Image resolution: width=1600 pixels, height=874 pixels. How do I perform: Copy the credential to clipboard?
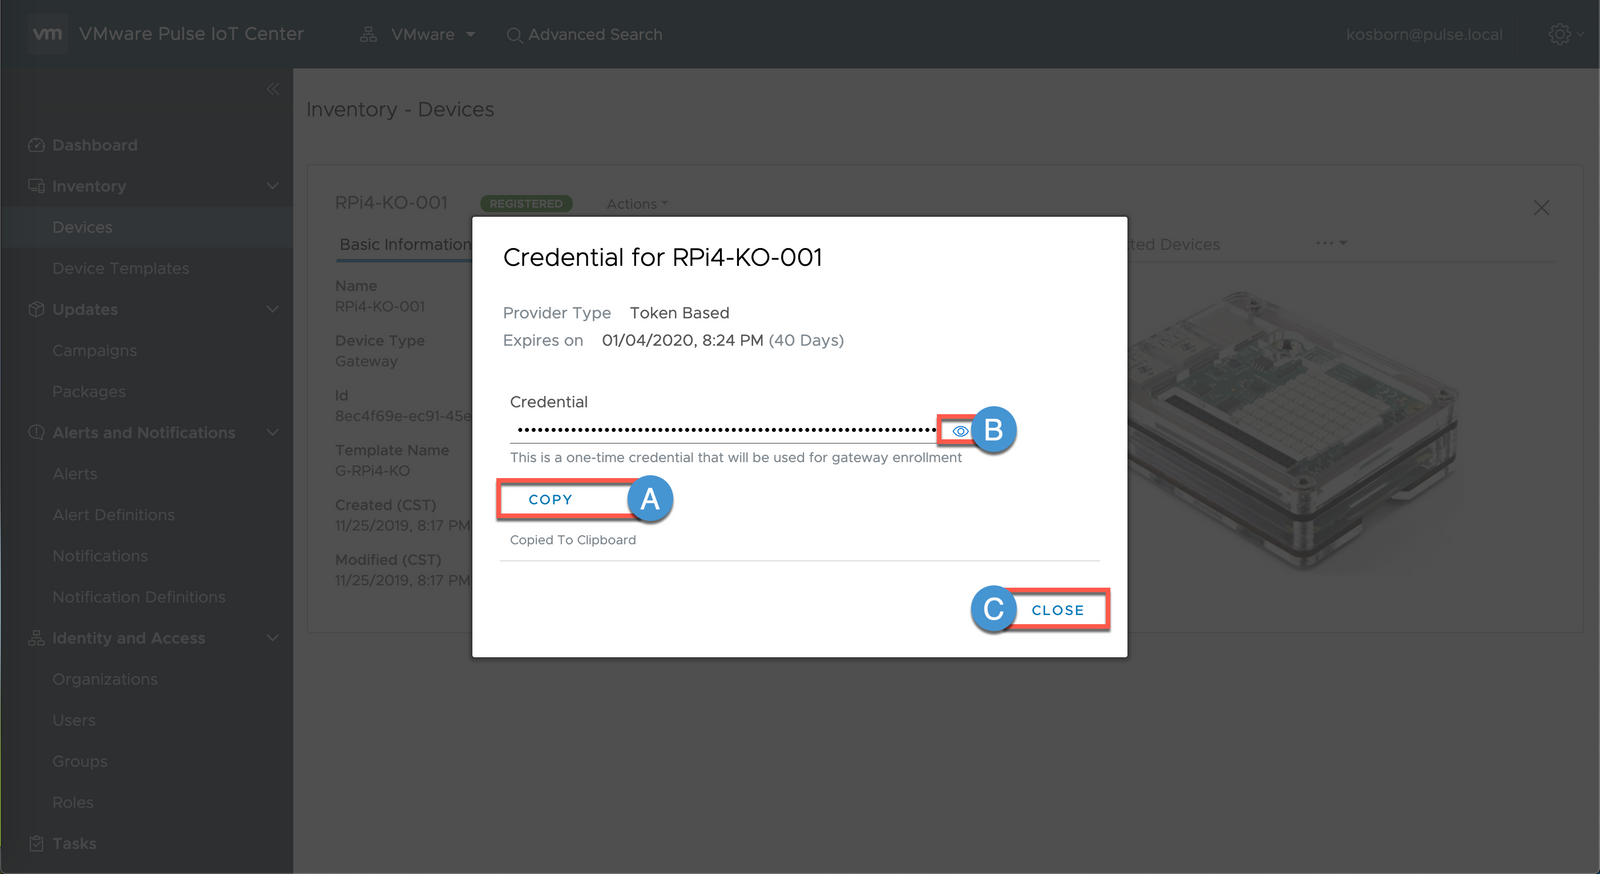pyautogui.click(x=551, y=499)
